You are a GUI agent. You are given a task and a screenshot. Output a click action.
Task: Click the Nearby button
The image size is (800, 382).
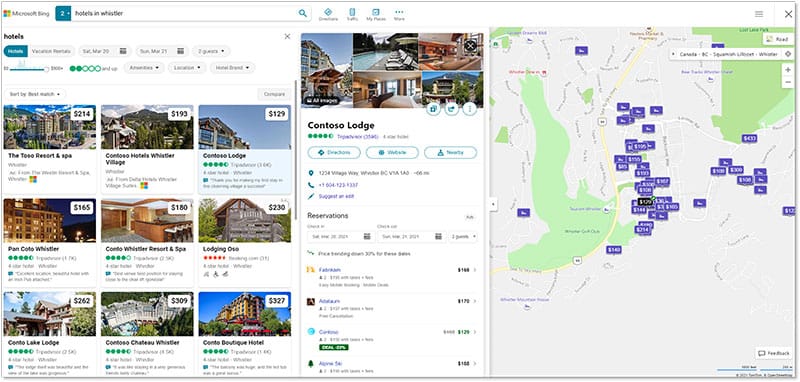451,152
